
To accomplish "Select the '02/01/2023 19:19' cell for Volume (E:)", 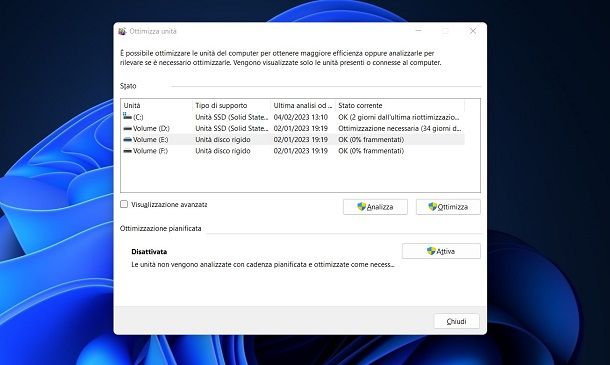I will click(301, 140).
